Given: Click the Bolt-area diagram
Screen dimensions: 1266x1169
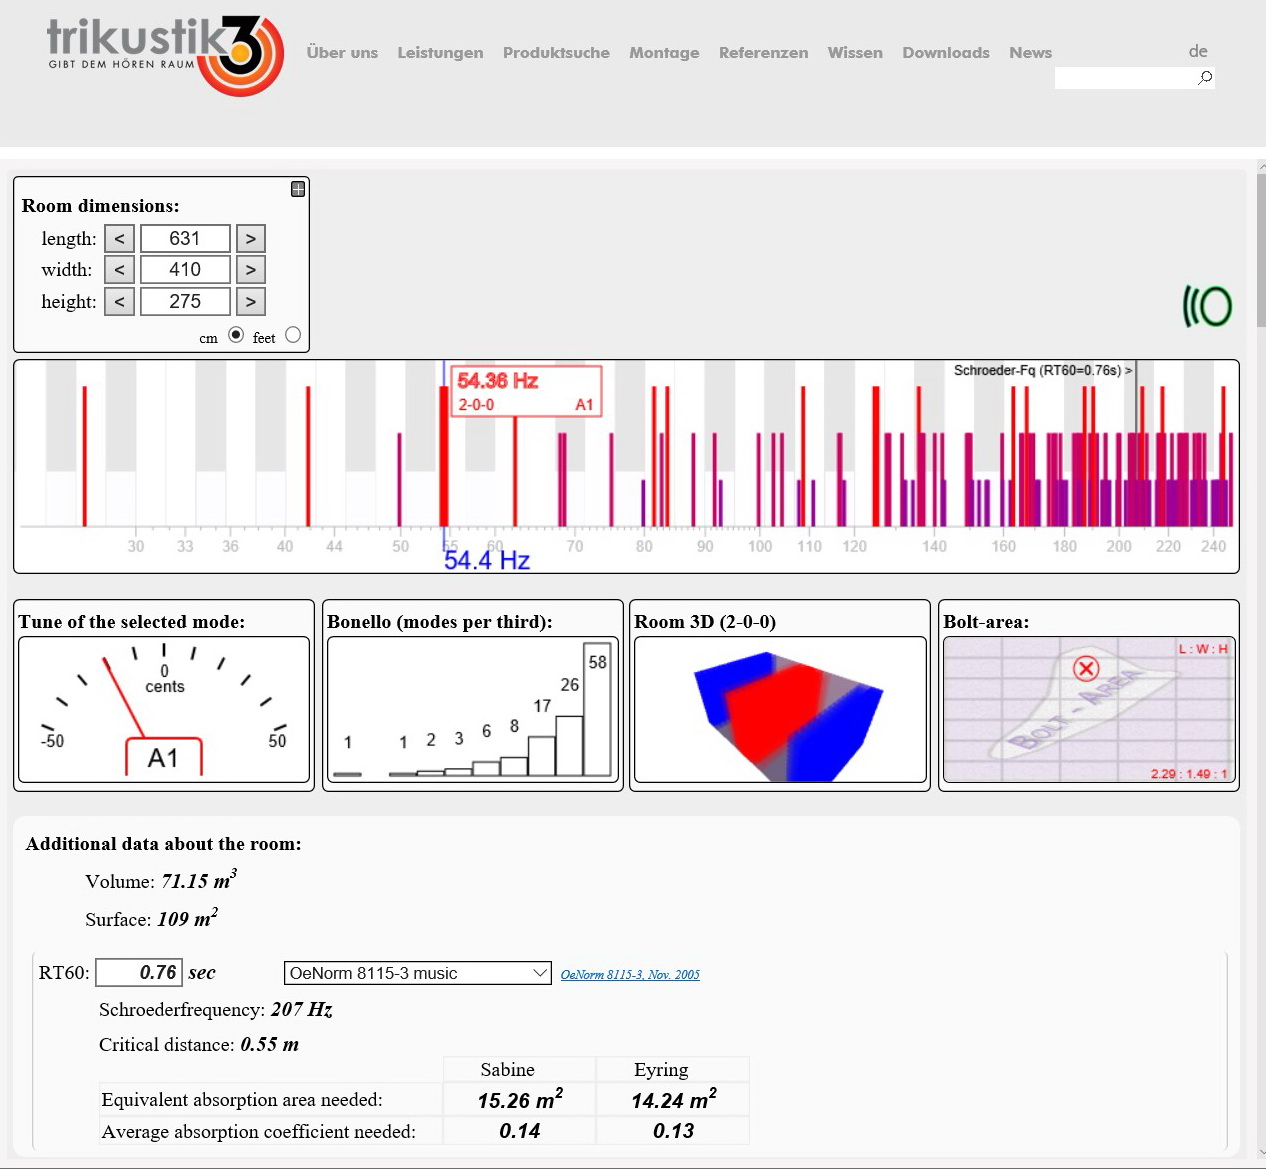Looking at the screenshot, I should [x=1089, y=710].
